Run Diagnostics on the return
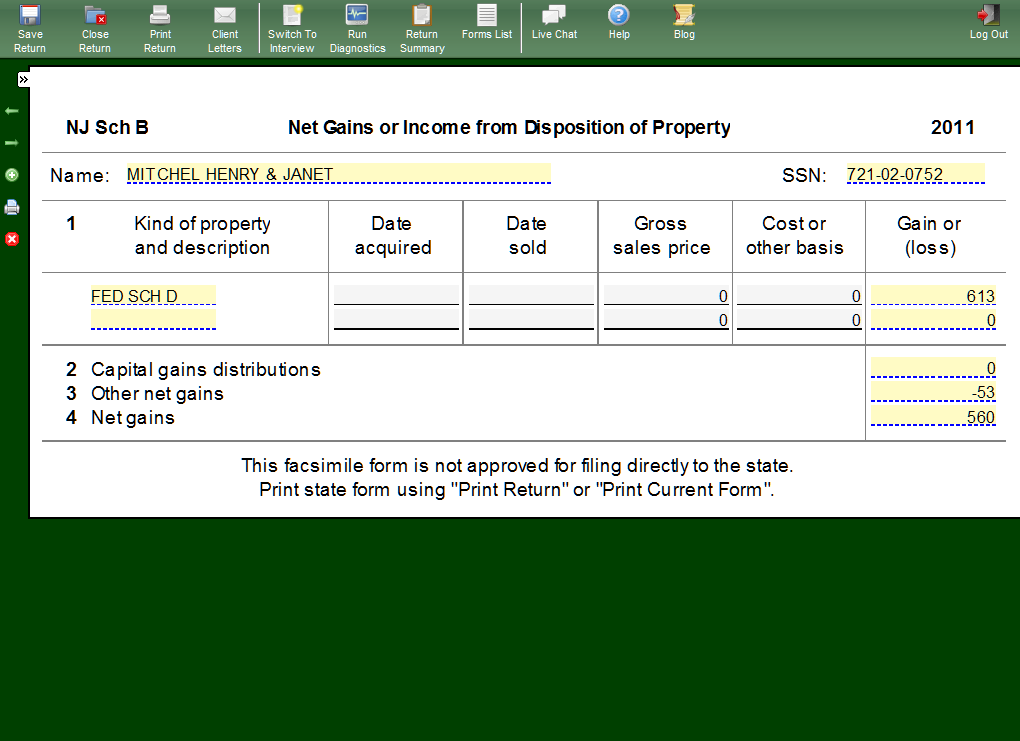 (x=357, y=27)
